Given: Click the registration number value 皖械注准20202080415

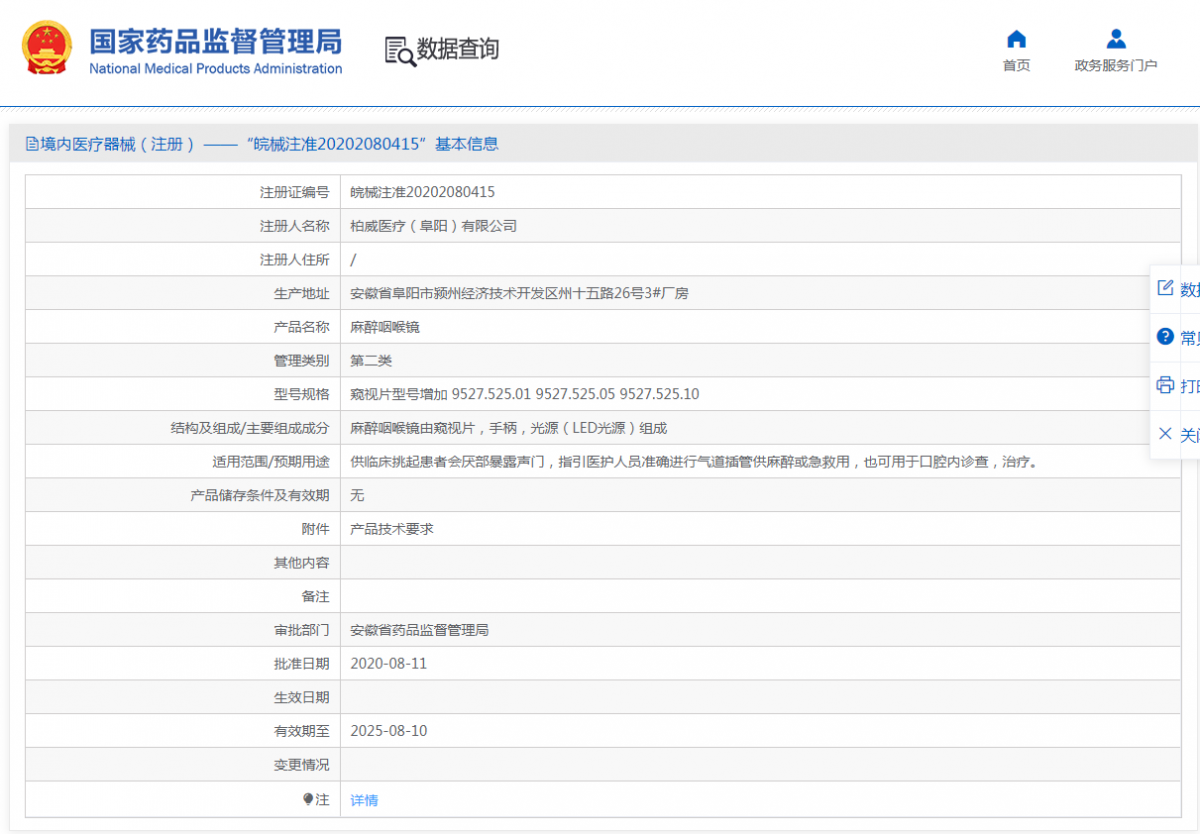Looking at the screenshot, I should coord(422,192).
